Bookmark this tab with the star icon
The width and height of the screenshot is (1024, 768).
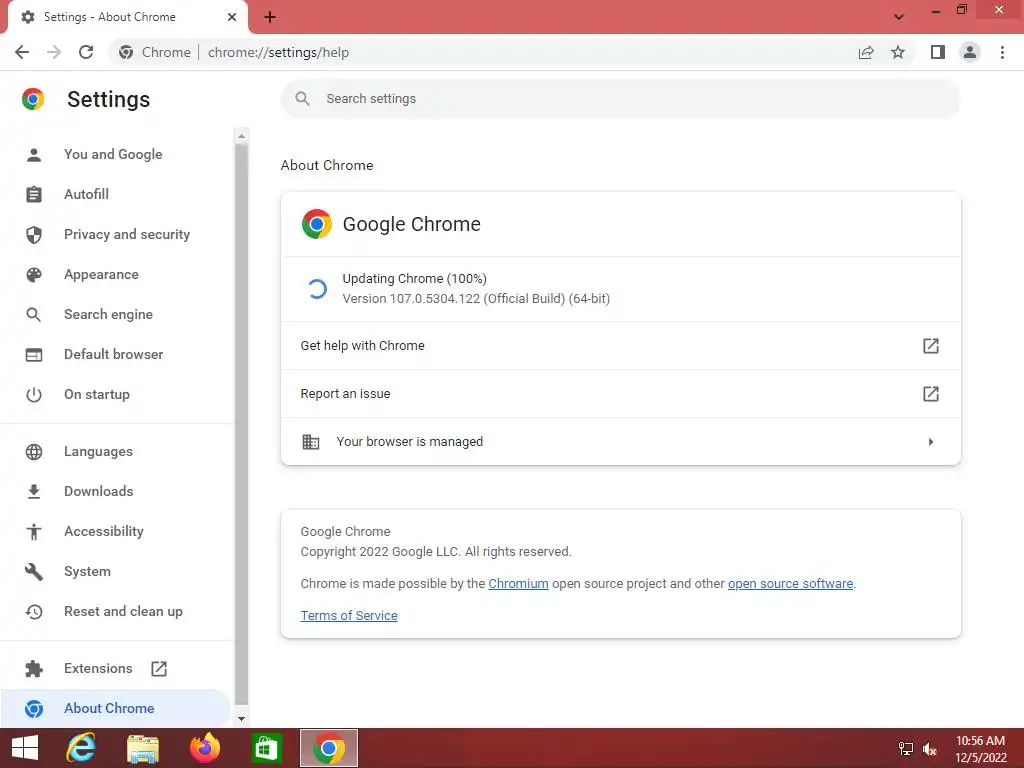(x=898, y=52)
